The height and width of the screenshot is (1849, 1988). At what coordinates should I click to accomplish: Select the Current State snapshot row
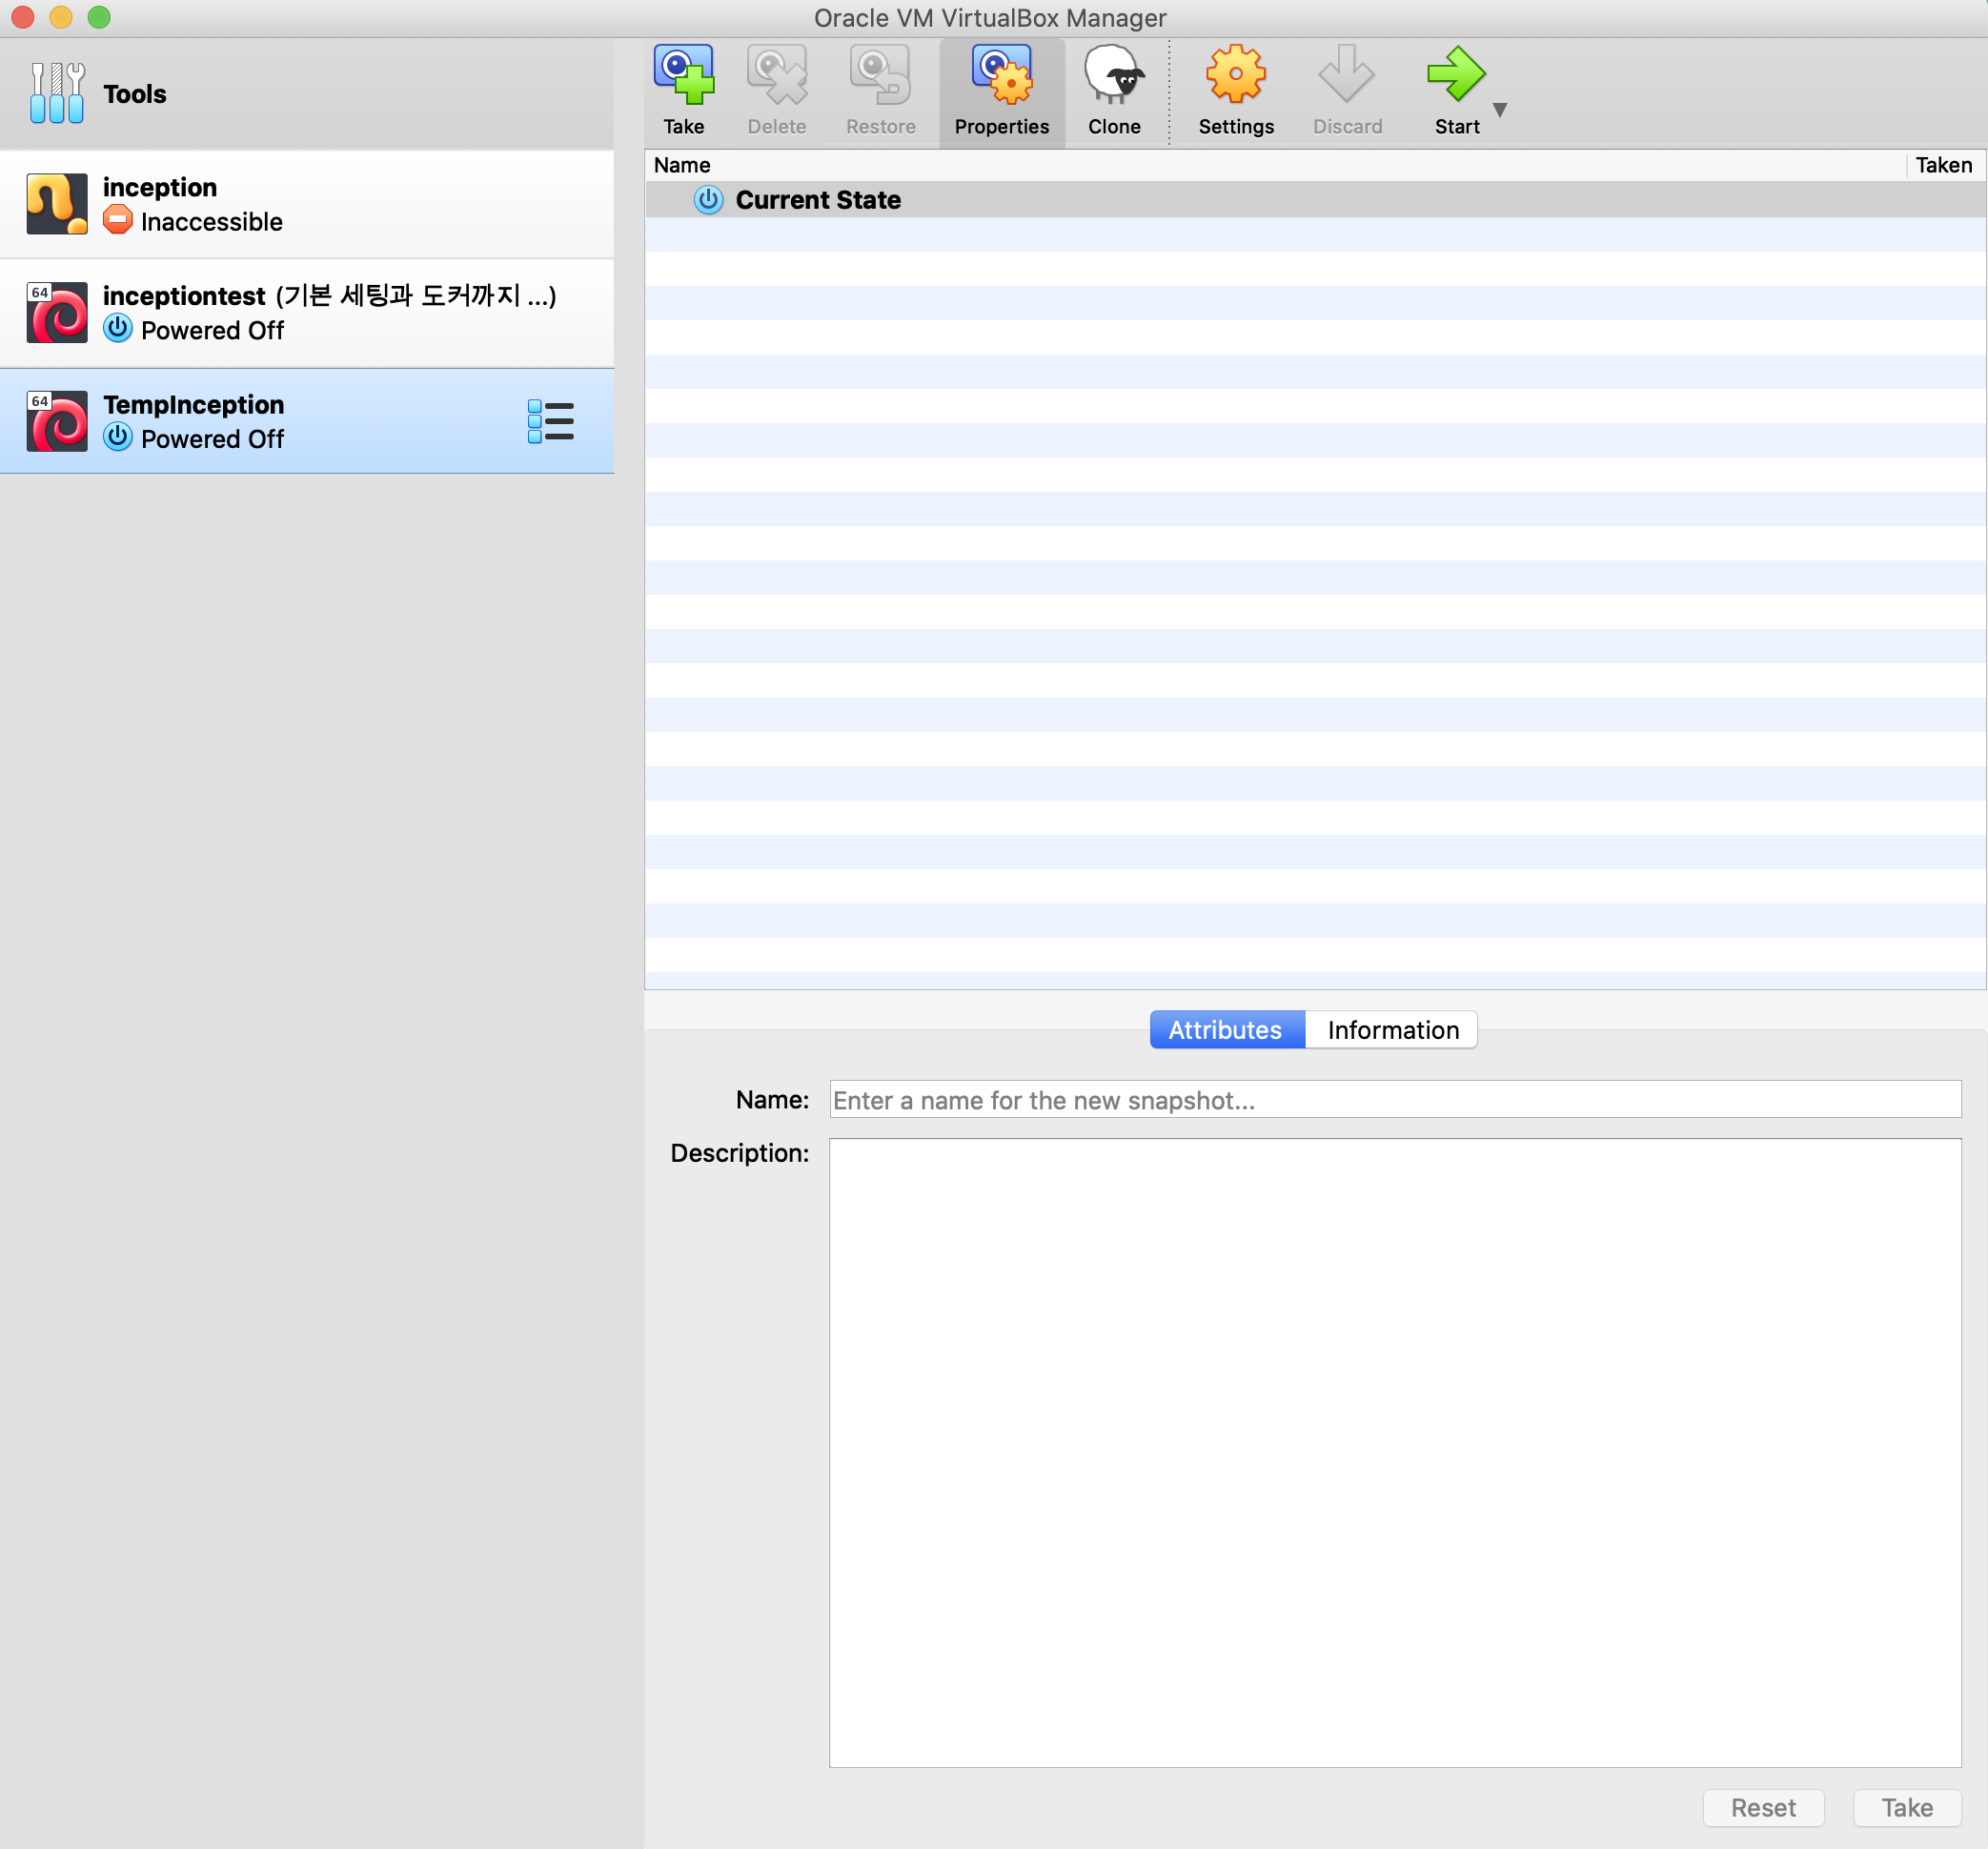[1315, 200]
